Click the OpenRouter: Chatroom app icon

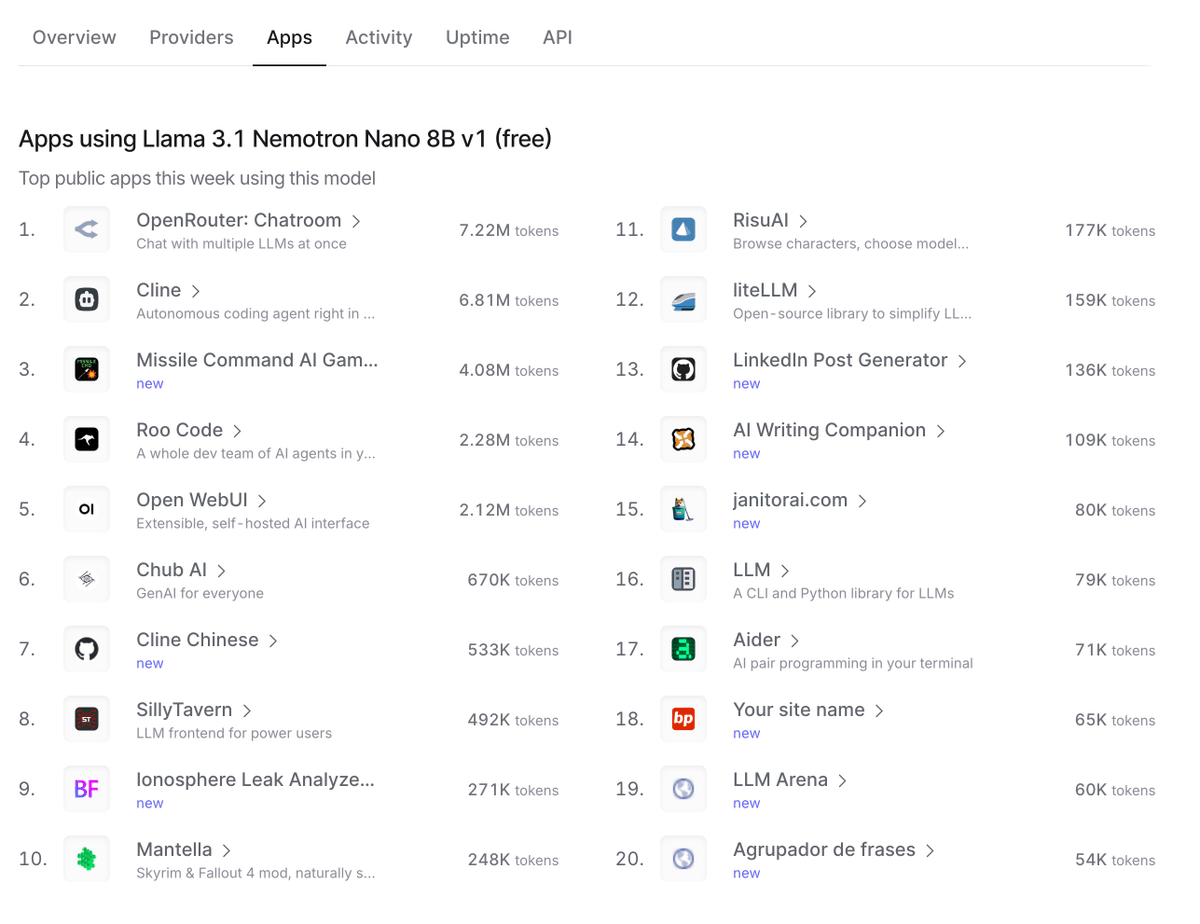87,230
